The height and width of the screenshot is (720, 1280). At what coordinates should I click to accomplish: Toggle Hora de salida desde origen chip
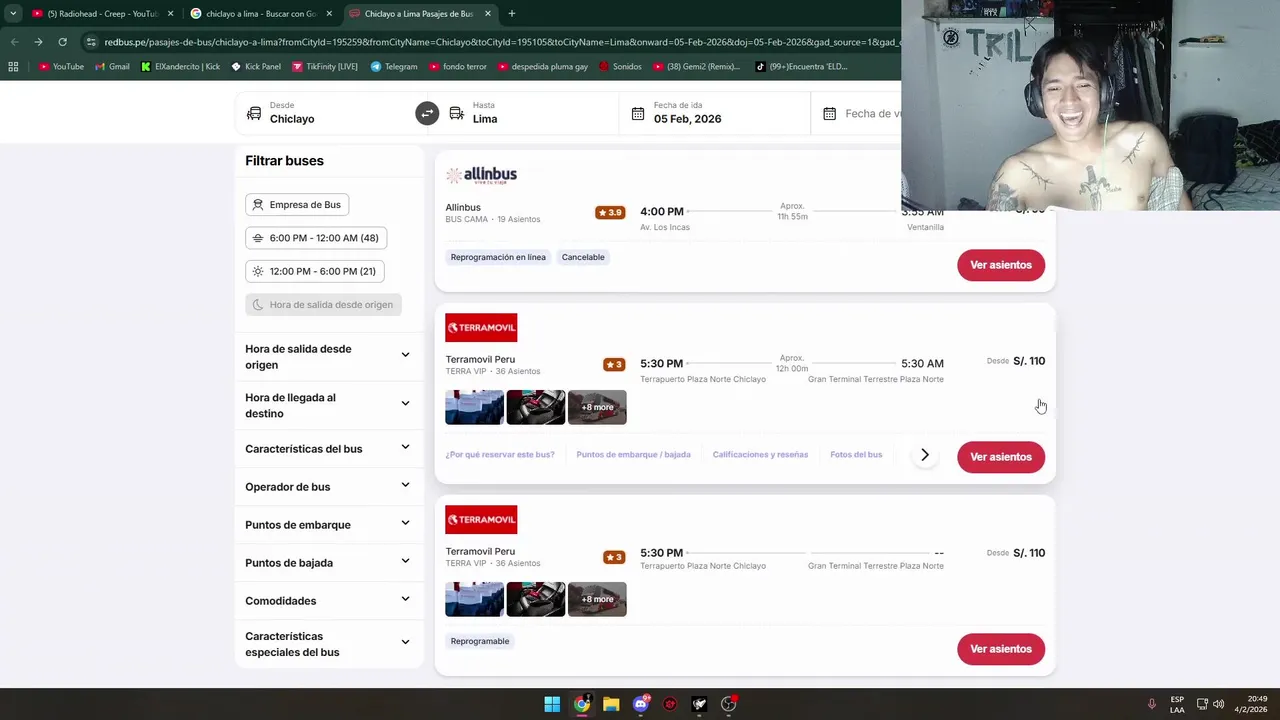323,305
